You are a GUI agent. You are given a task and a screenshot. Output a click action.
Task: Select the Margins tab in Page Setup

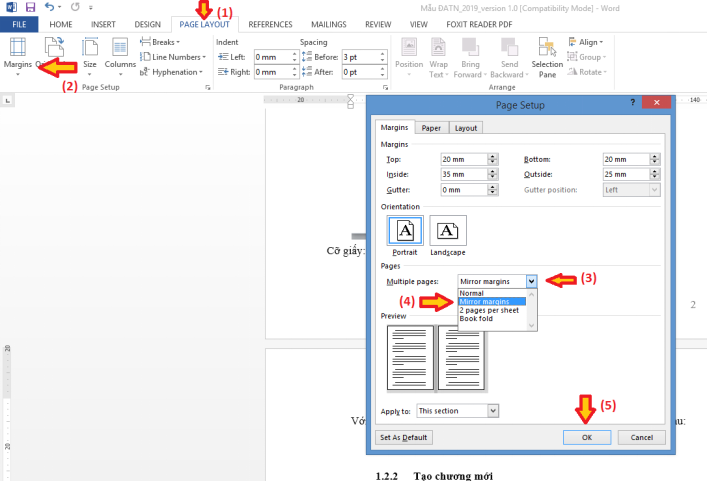(394, 127)
